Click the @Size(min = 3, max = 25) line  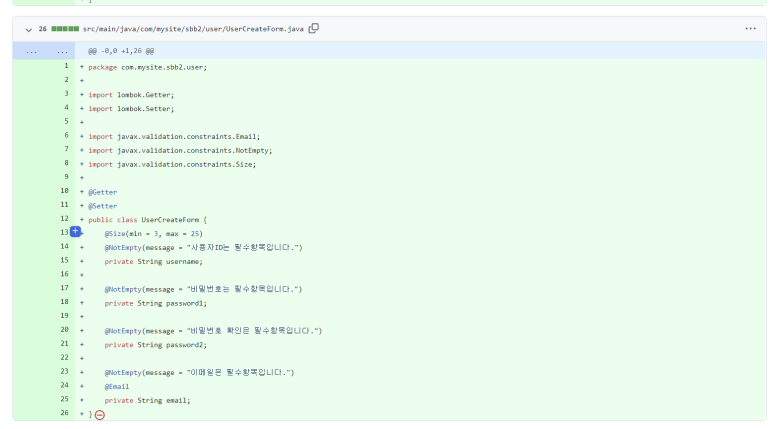tap(153, 234)
